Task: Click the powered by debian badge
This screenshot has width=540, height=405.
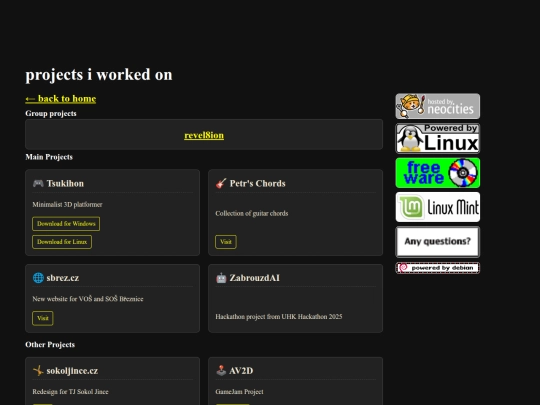Action: (438, 268)
